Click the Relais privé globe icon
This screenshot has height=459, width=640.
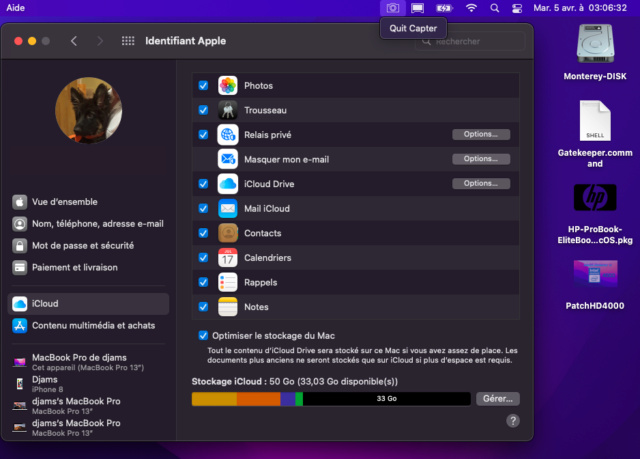227,135
